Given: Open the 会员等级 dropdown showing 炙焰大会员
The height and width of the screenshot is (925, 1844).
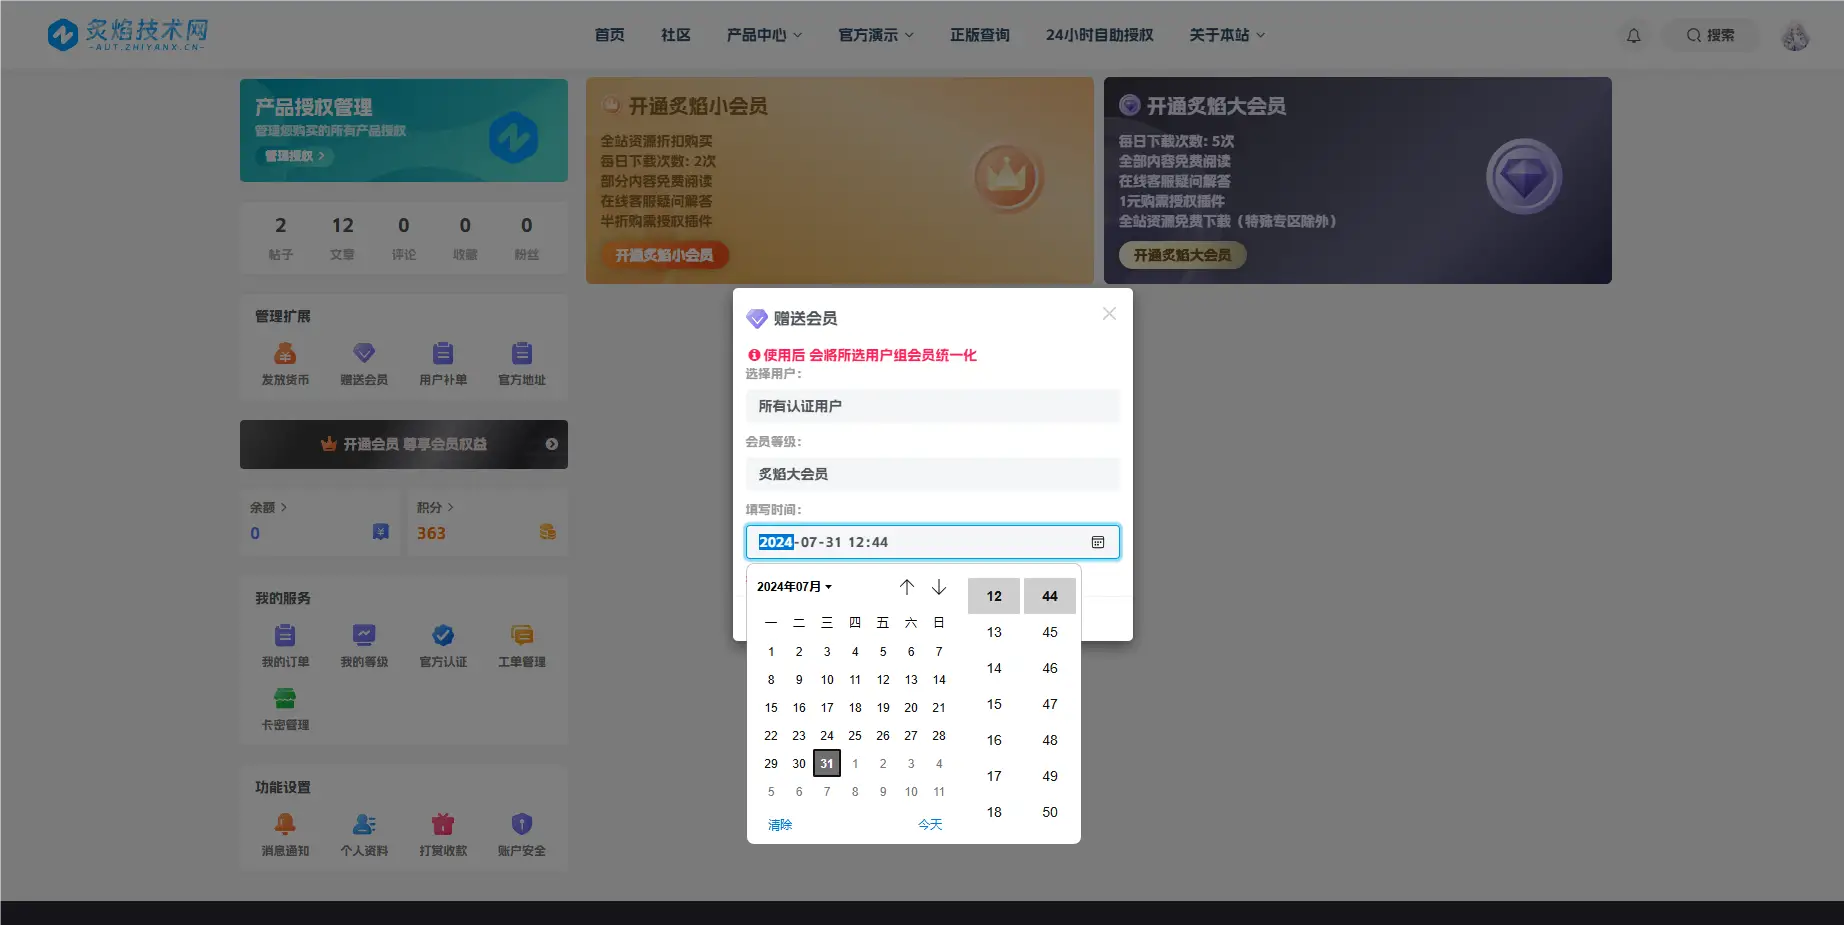Looking at the screenshot, I should click(x=932, y=474).
